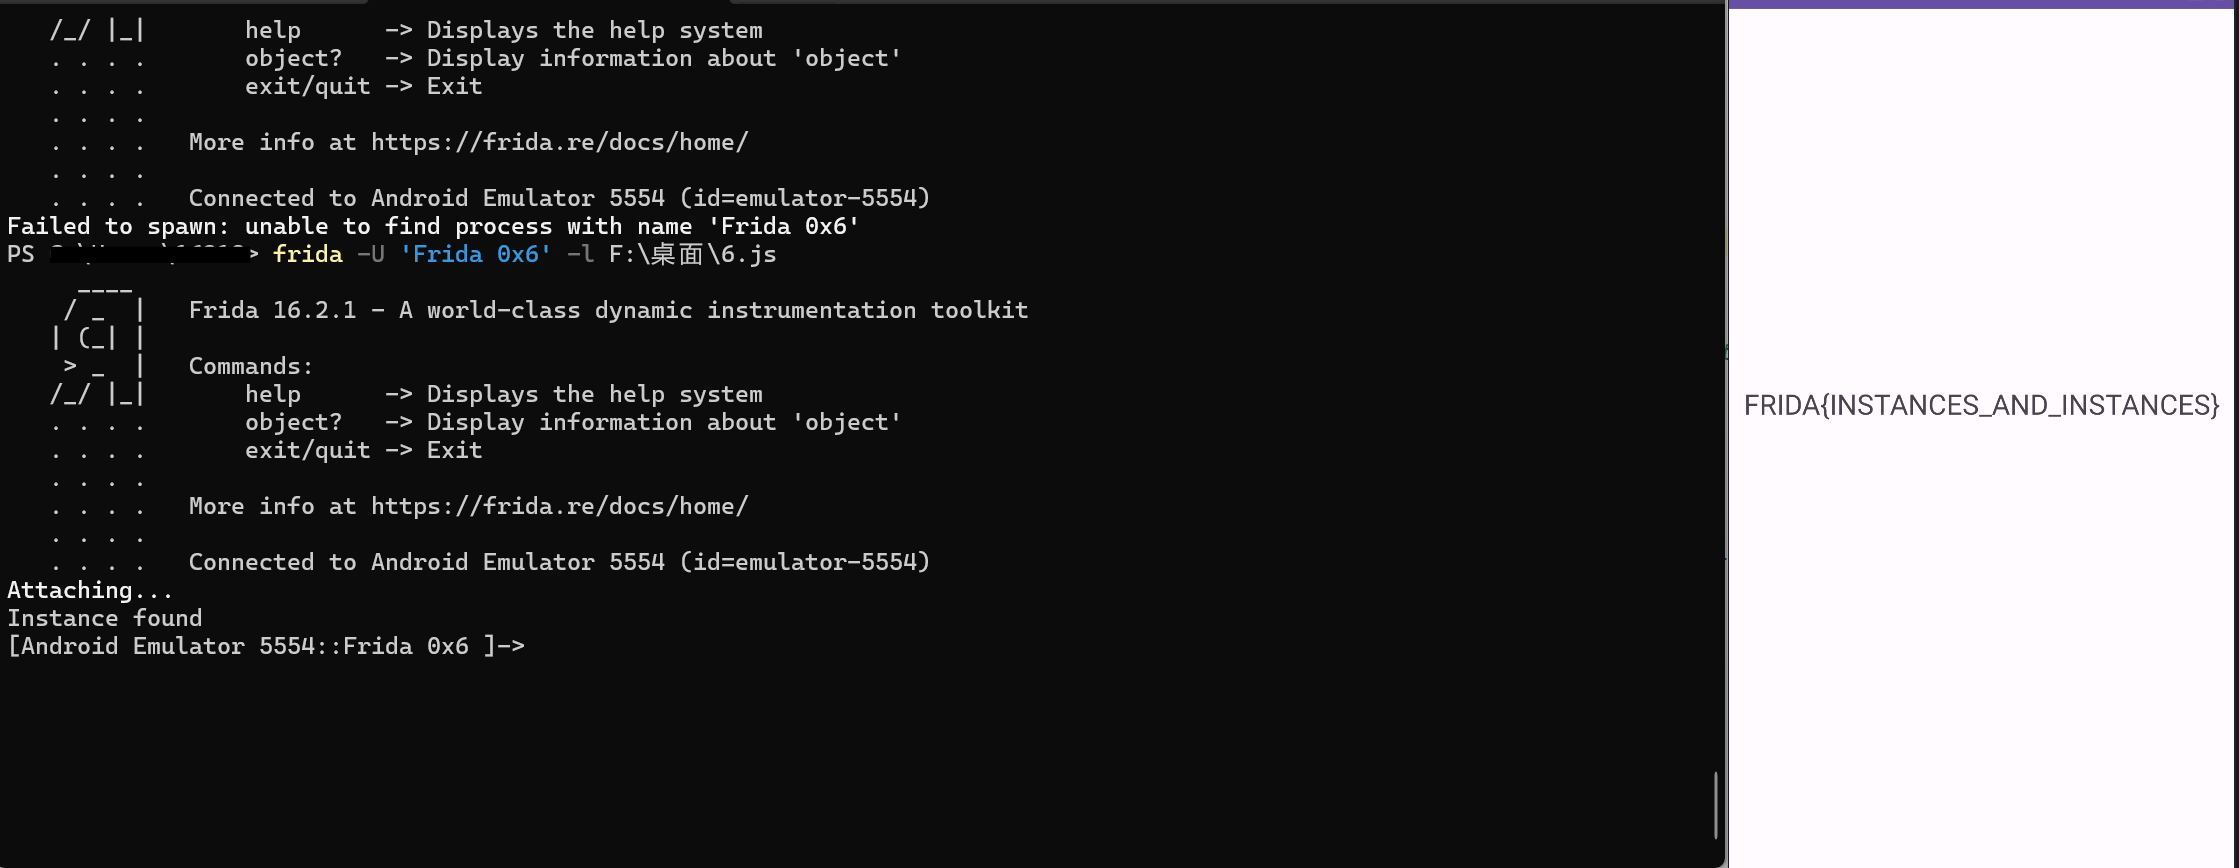The width and height of the screenshot is (2239, 868).
Task: Focus the Frida 0x6 REPL prompt
Action: [266, 646]
